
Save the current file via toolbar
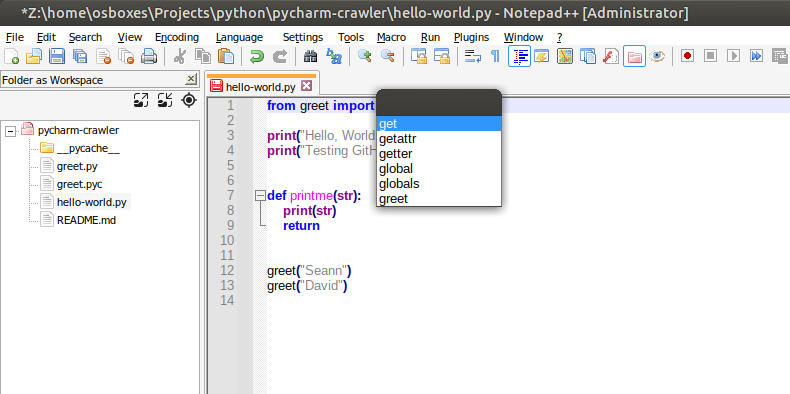[56, 56]
